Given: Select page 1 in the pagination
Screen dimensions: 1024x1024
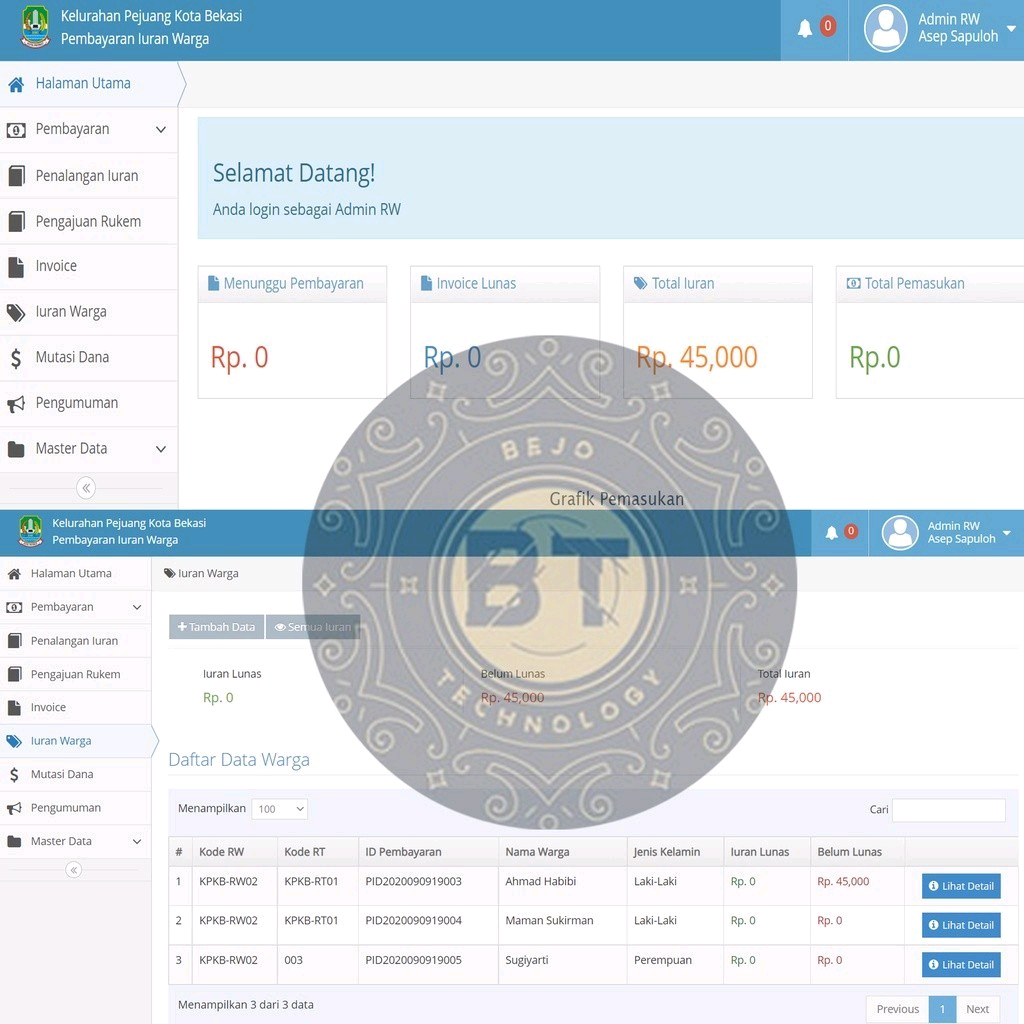Looking at the screenshot, I should click(942, 1009).
